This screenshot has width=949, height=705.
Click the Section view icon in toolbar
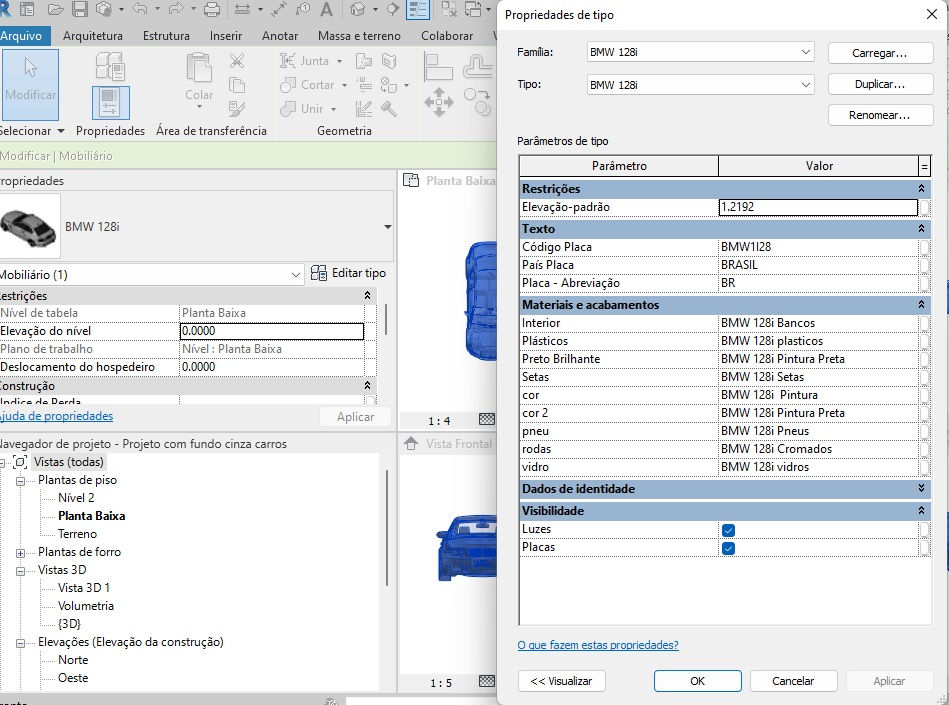(x=393, y=9)
